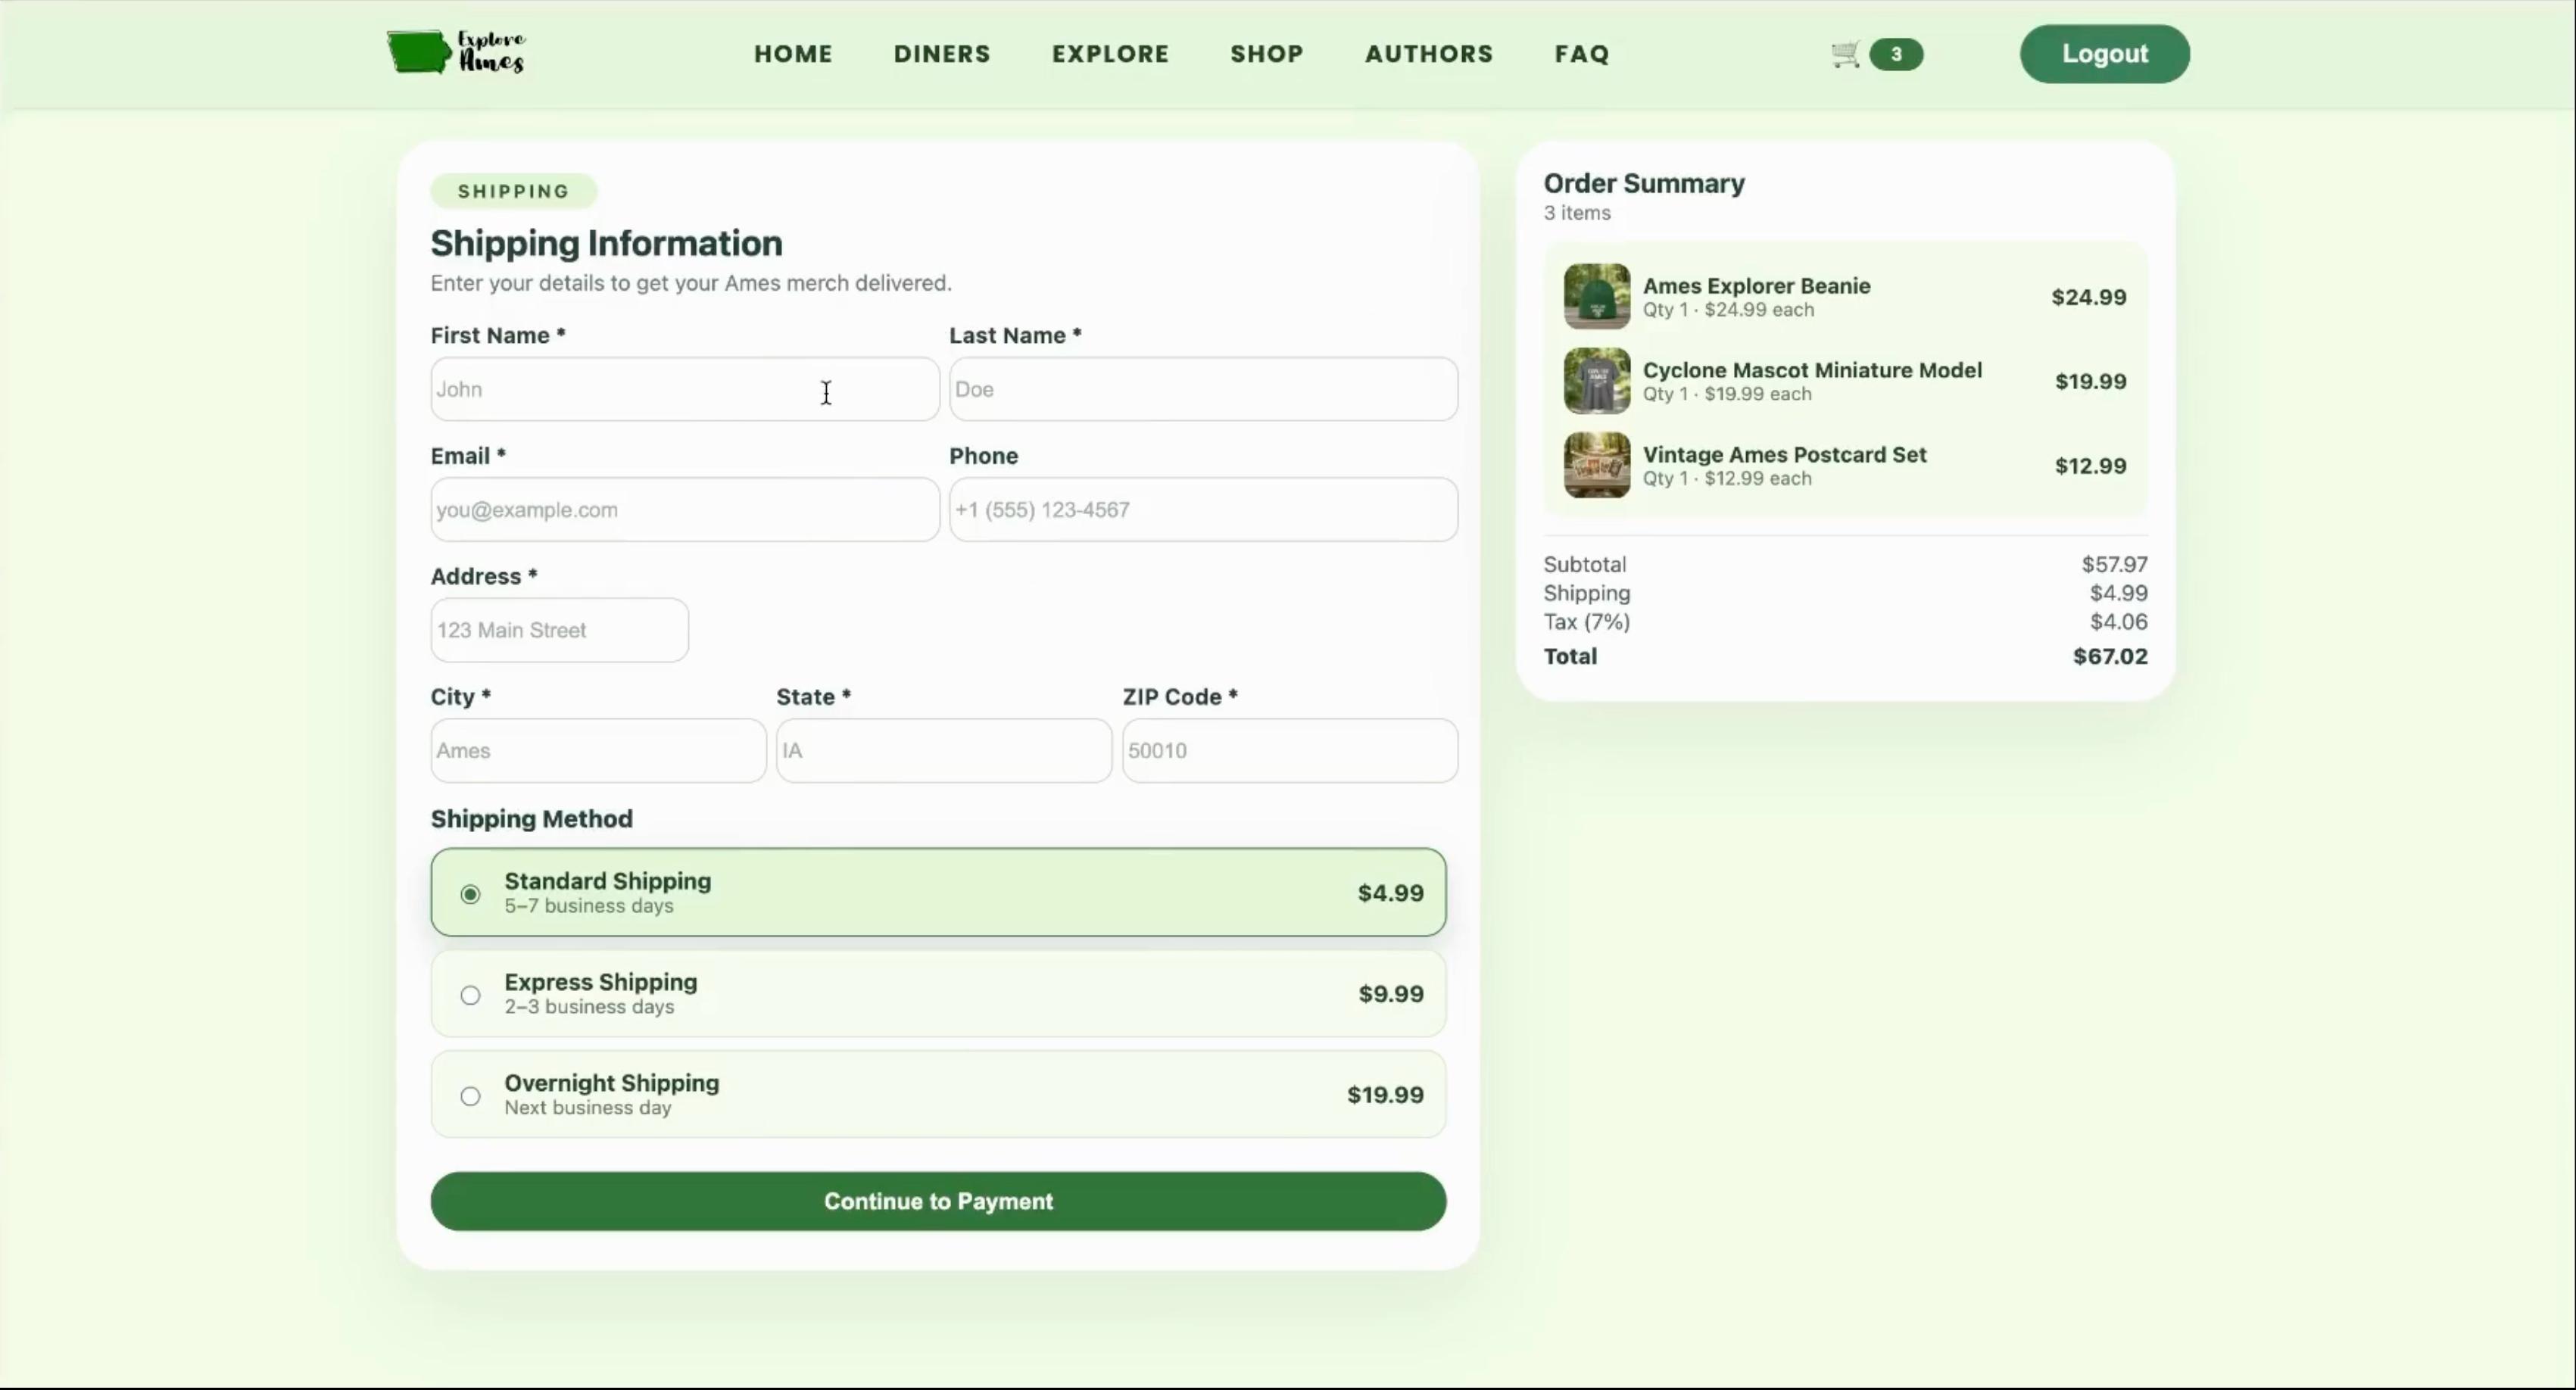
Task: Click the $19.99 Overnight Shipping price
Action: pos(1385,1095)
